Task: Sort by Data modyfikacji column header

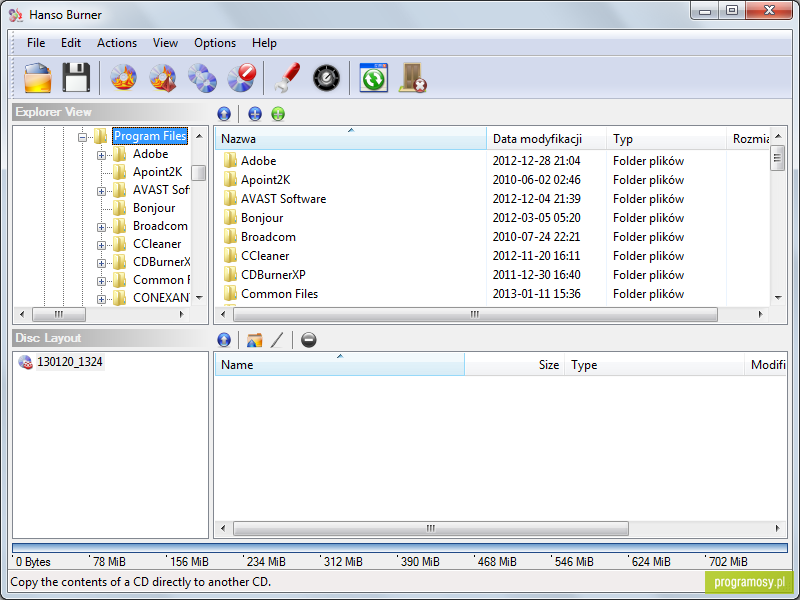Action: click(546, 139)
